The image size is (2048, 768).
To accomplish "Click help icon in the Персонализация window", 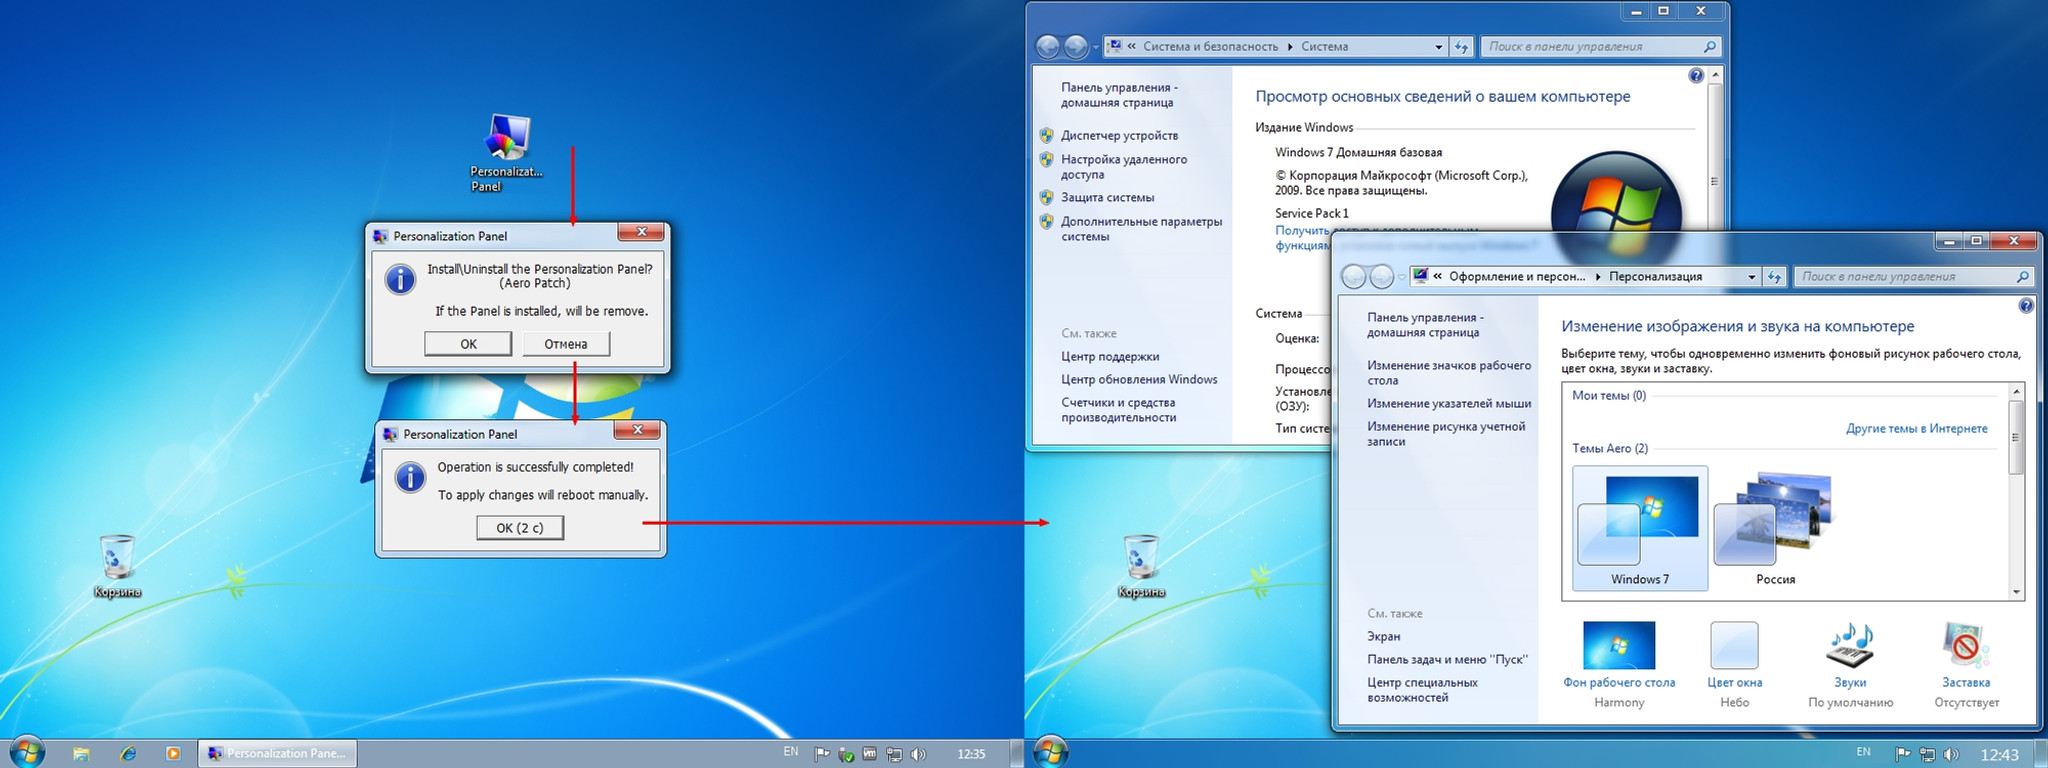I will point(2026,305).
